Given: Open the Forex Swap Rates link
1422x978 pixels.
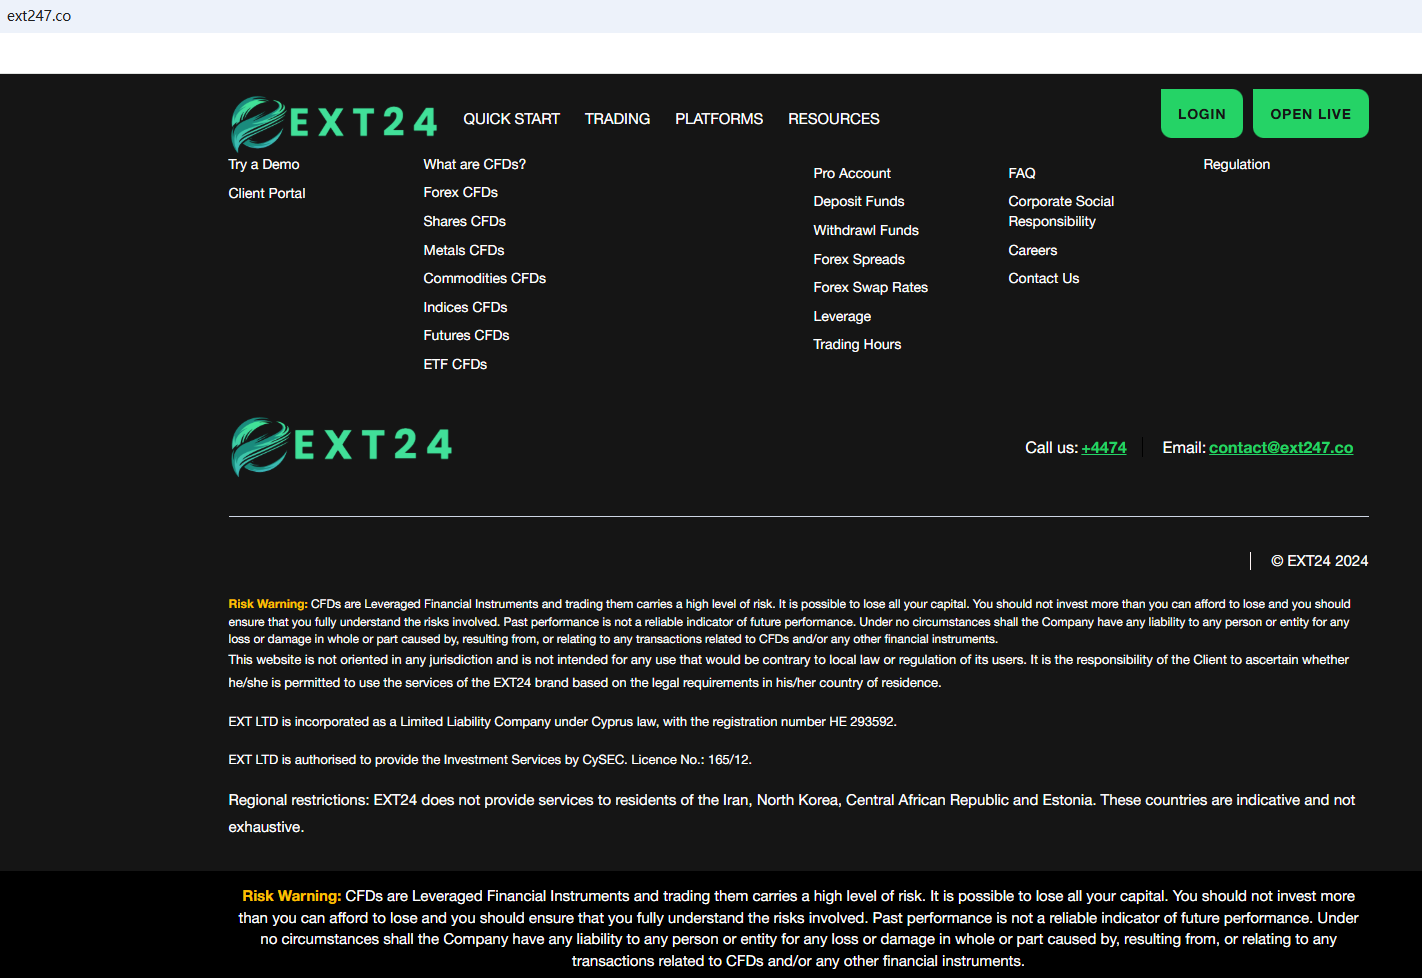Looking at the screenshot, I should pos(871,287).
